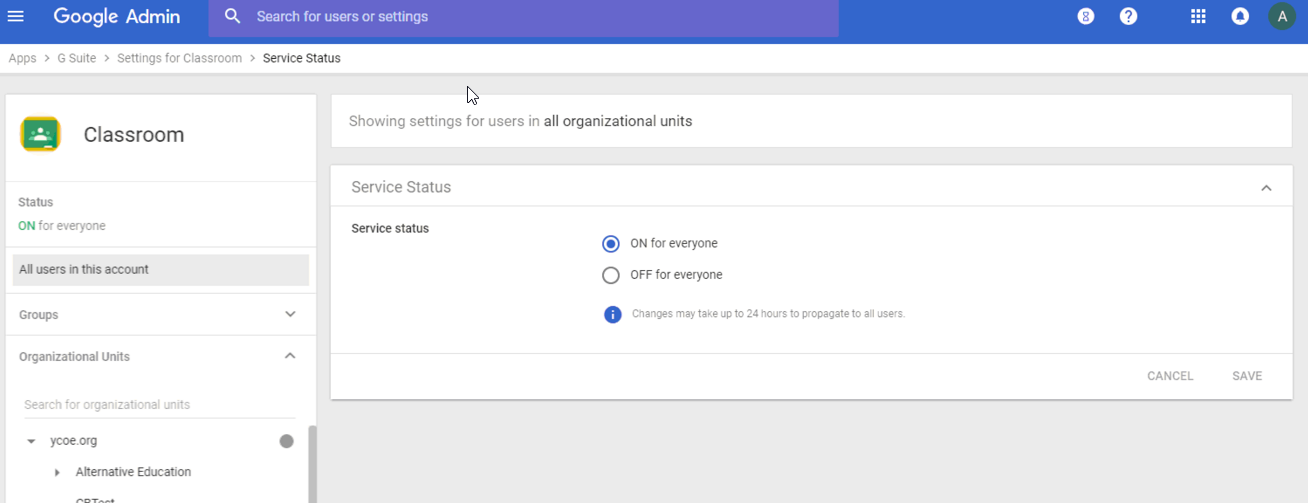The image size is (1308, 503).
Task: Open the Help question mark icon
Action: click(x=1128, y=16)
